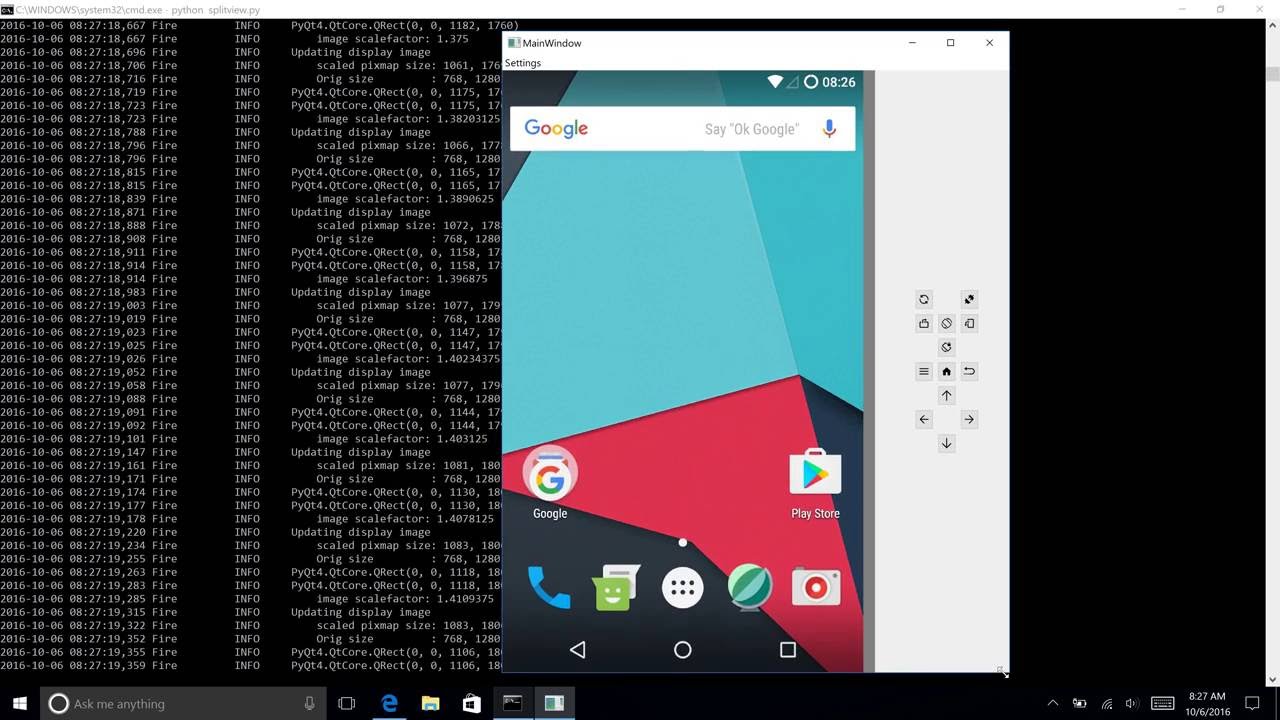Image resolution: width=1280 pixels, height=720 pixels.
Task: Click the volume icon in system tray
Action: pyautogui.click(x=1132, y=704)
